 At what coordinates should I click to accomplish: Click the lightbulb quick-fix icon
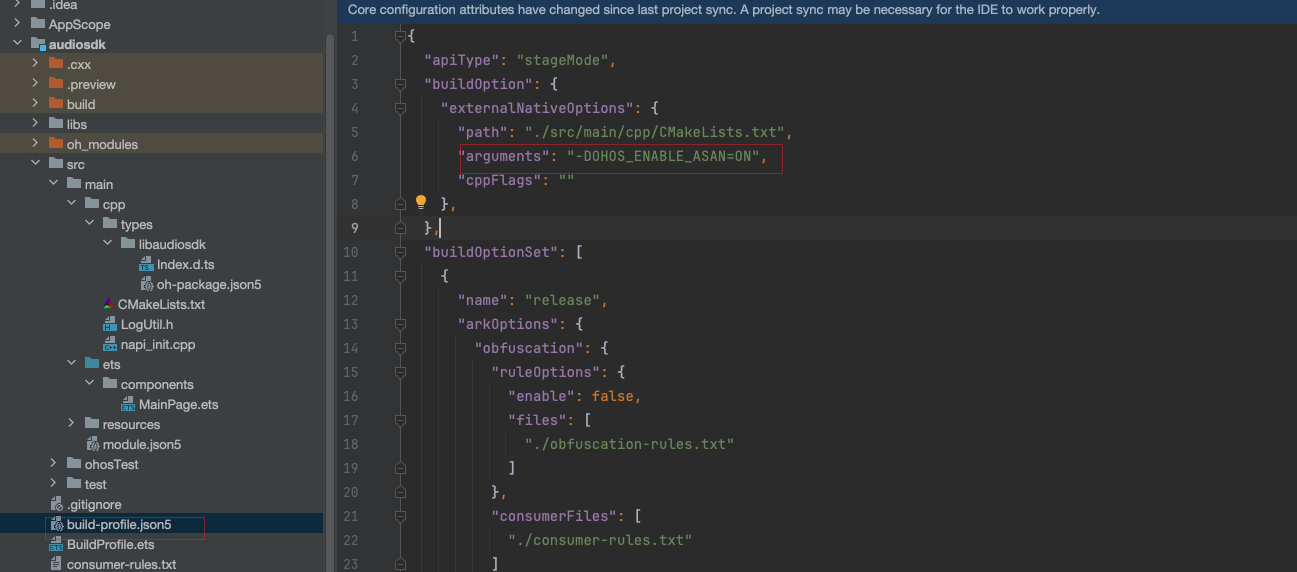(421, 203)
